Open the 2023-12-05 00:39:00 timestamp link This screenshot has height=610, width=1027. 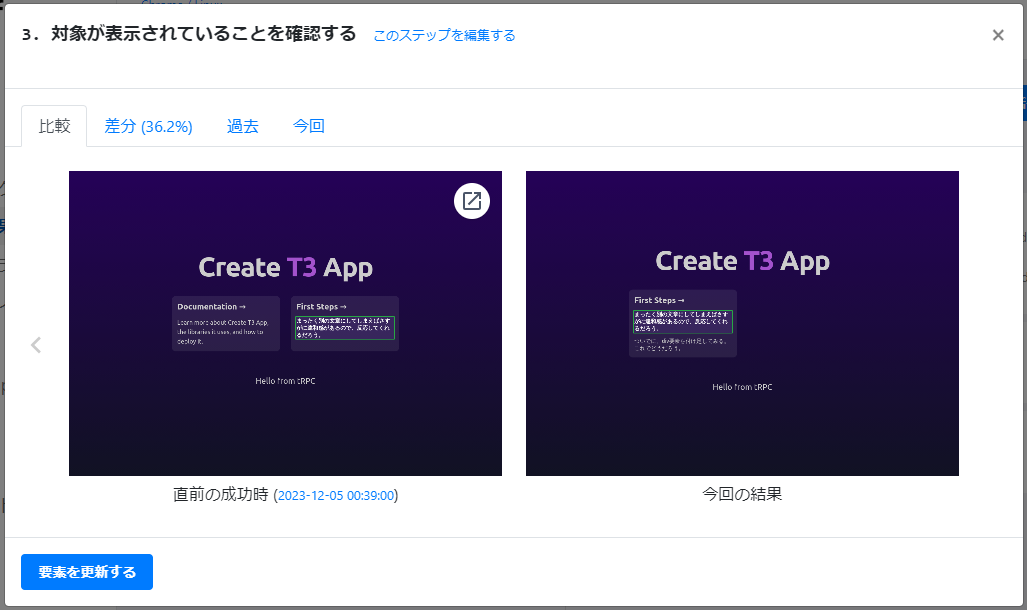tap(336, 495)
